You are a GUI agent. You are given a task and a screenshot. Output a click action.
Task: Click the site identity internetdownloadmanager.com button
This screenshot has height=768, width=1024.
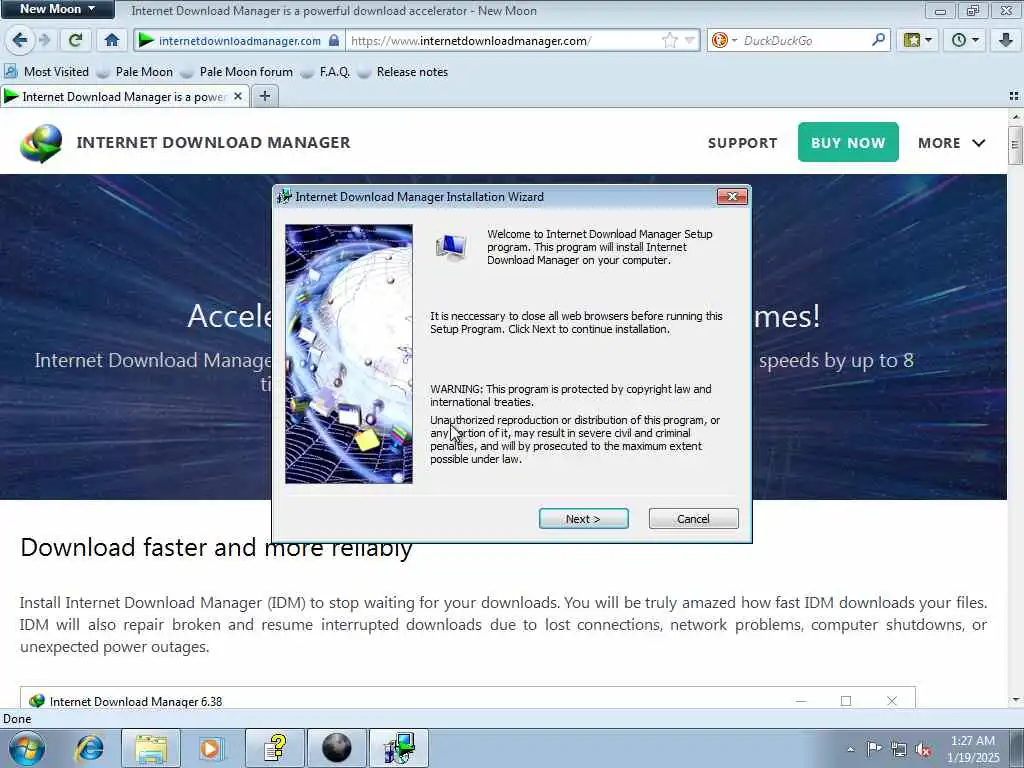(239, 40)
